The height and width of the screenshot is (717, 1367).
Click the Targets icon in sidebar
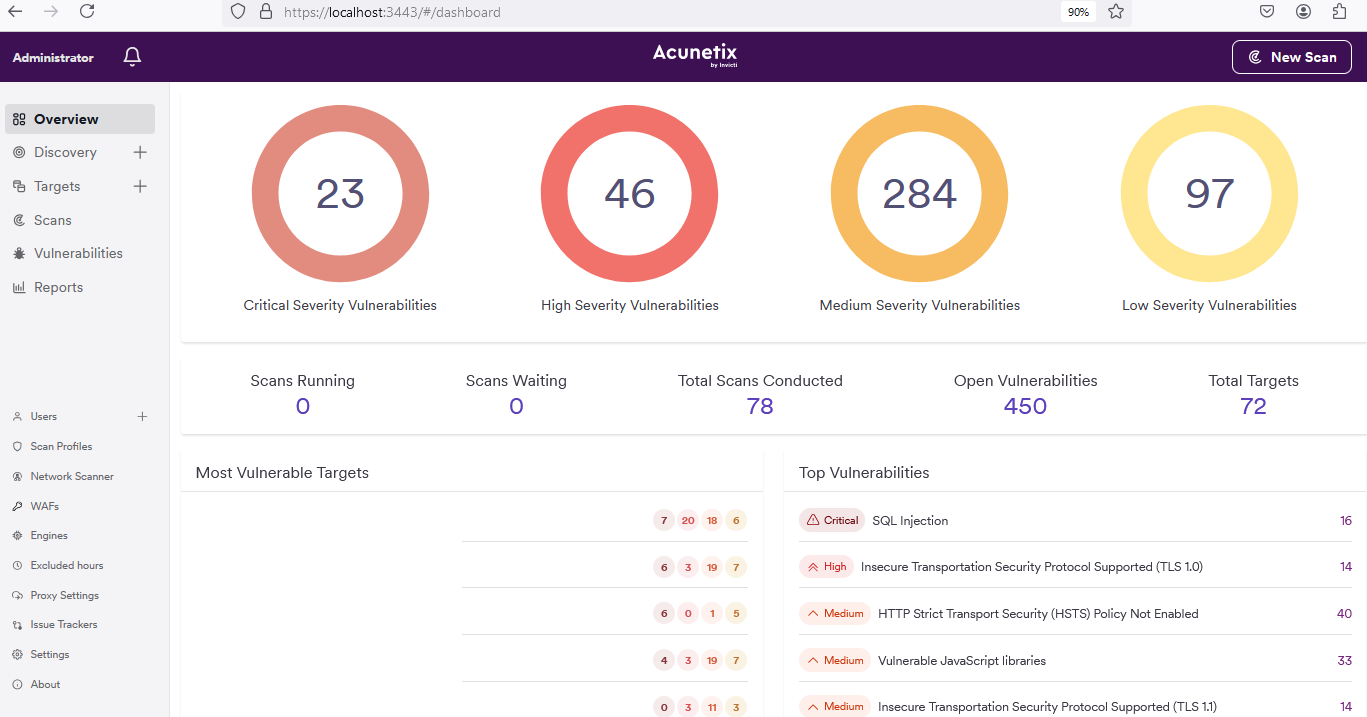click(x=18, y=186)
